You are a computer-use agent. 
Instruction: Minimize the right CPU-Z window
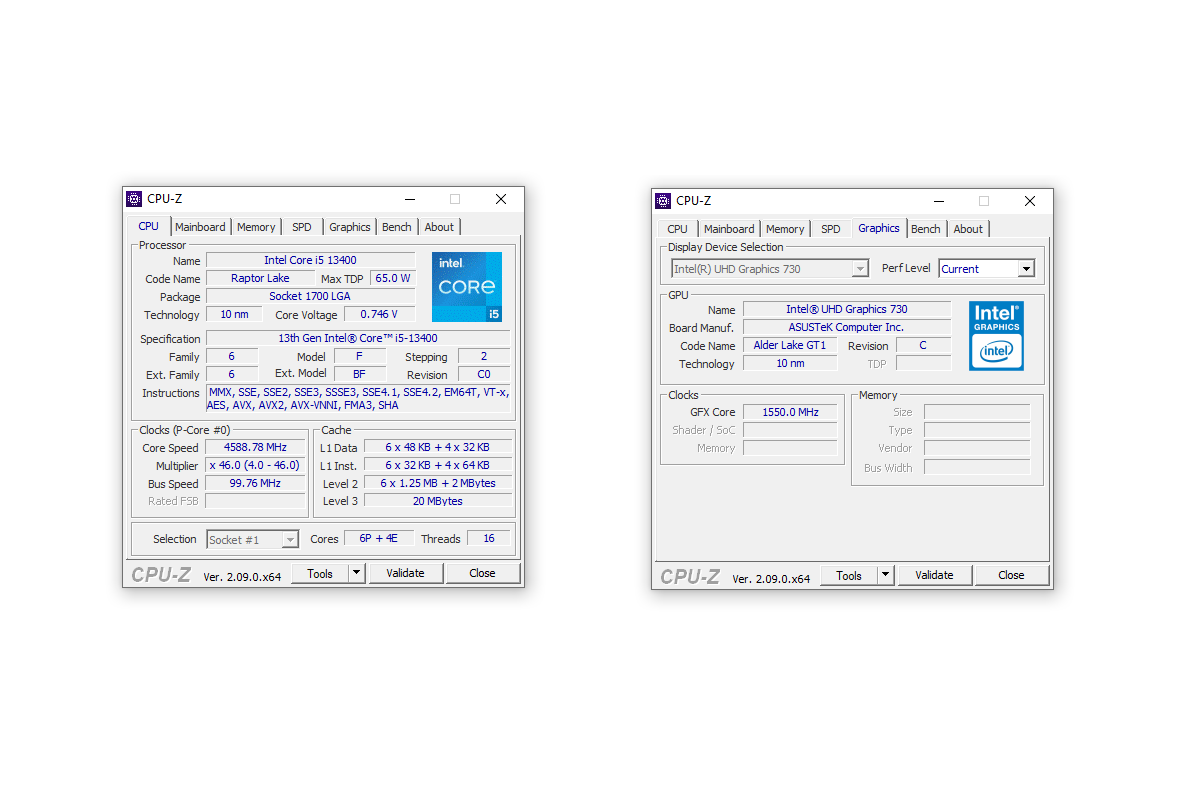pos(938,201)
